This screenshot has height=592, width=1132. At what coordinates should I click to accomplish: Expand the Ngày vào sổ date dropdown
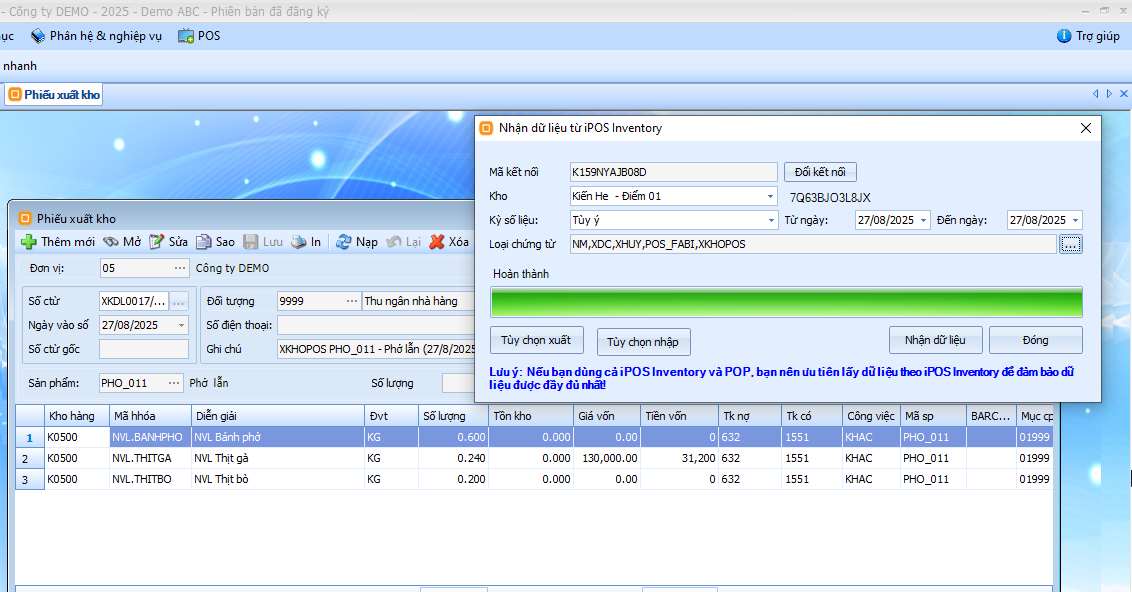180,325
